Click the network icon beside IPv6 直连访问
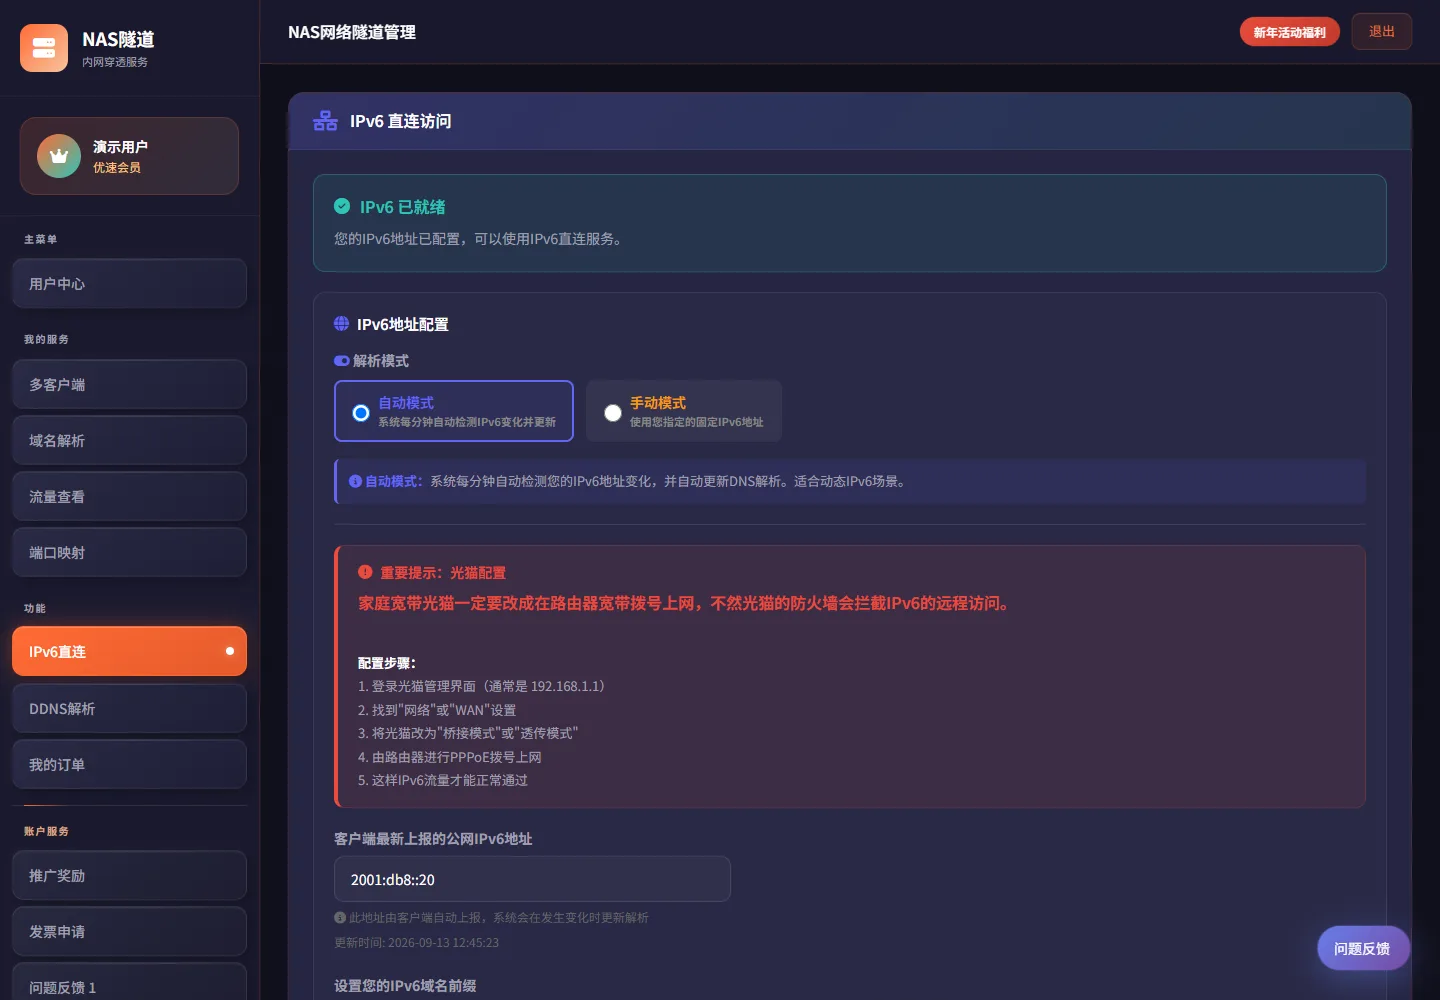 click(325, 121)
